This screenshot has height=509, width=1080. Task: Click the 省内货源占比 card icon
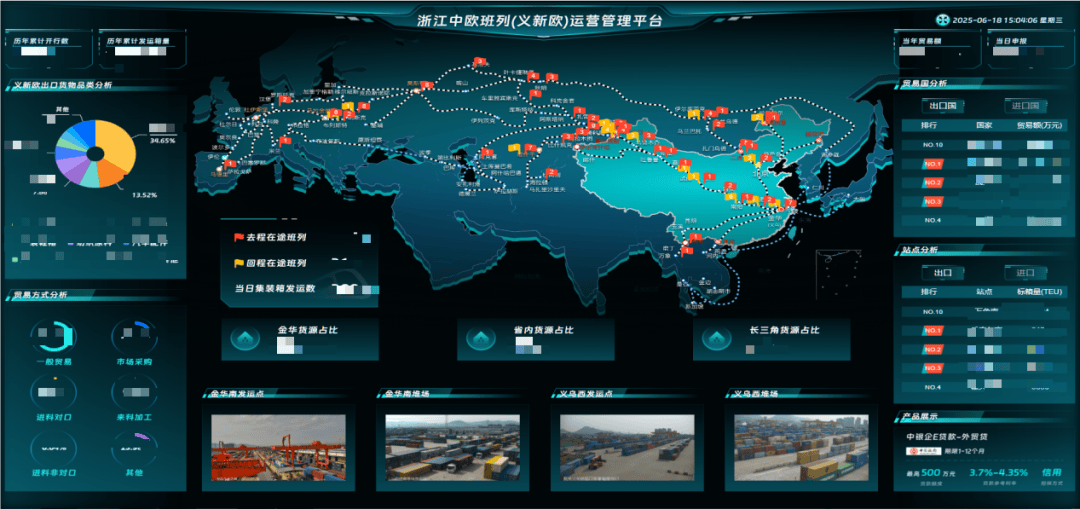click(481, 339)
